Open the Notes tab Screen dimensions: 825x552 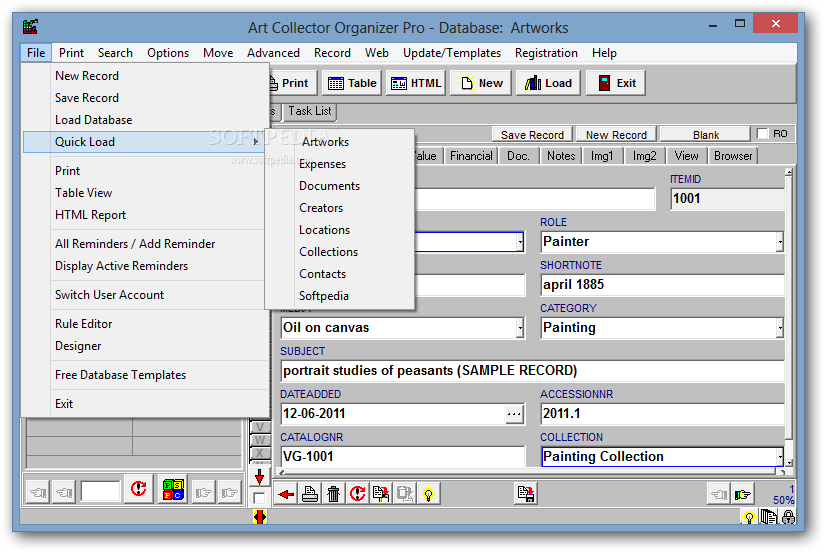[561, 156]
